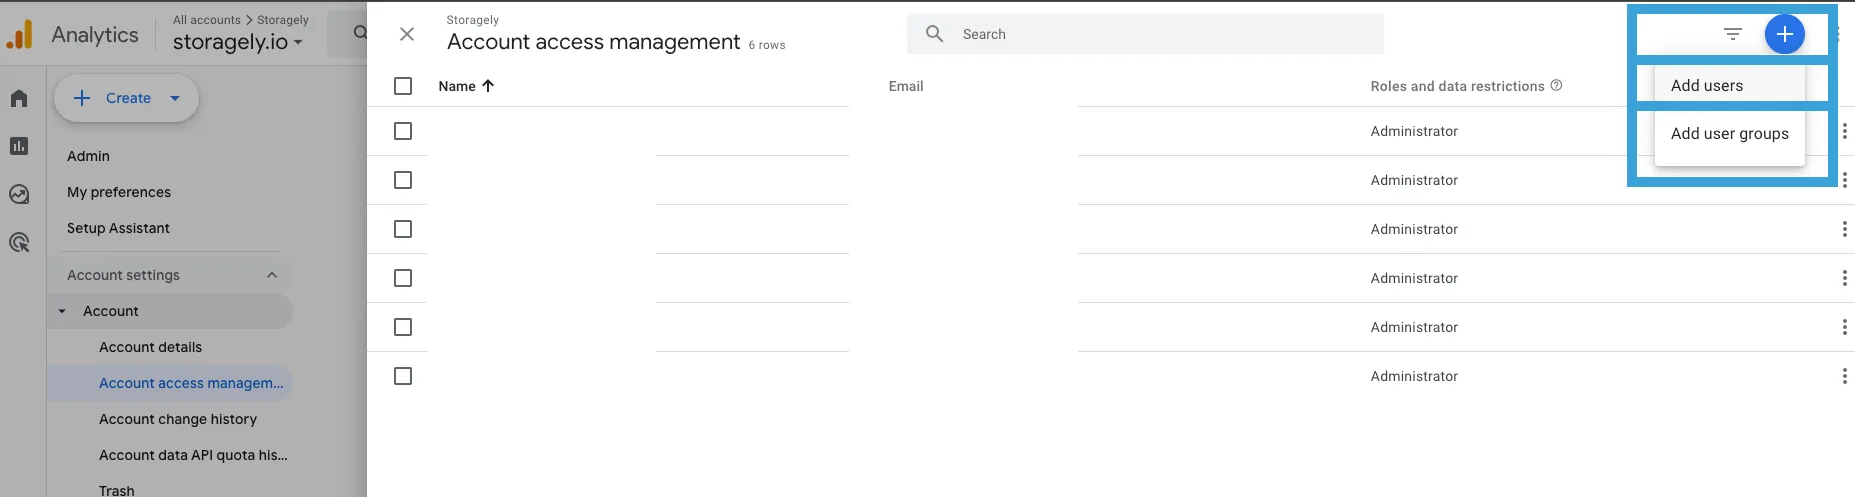
Task: Open the Explore icon in the sidebar
Action: (19, 194)
